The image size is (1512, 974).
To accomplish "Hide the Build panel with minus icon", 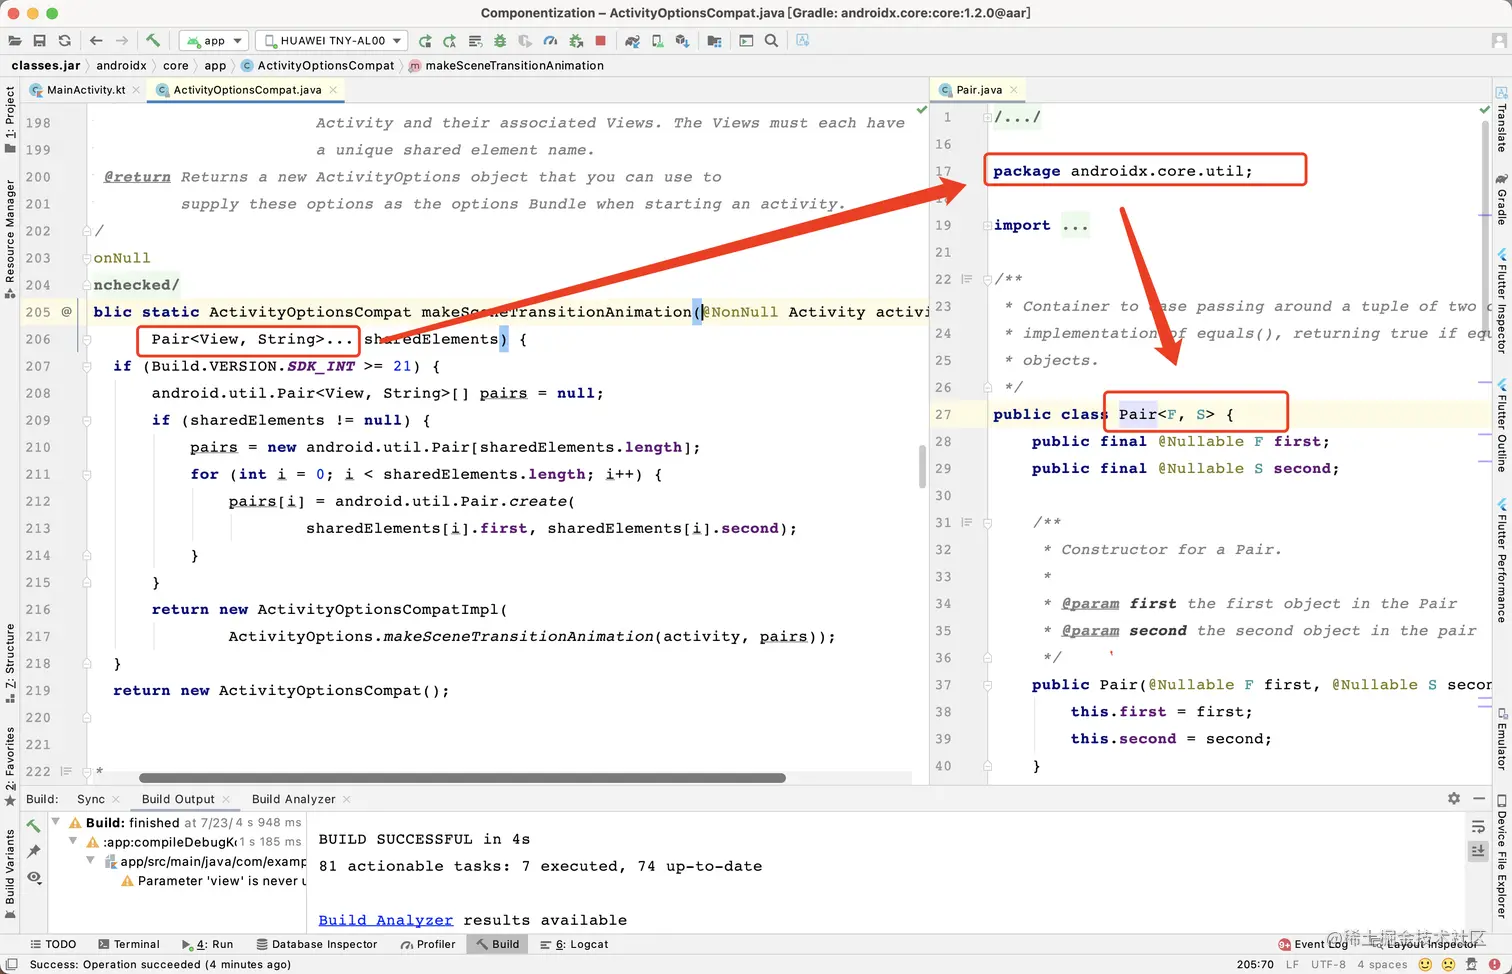I will click(x=1479, y=798).
